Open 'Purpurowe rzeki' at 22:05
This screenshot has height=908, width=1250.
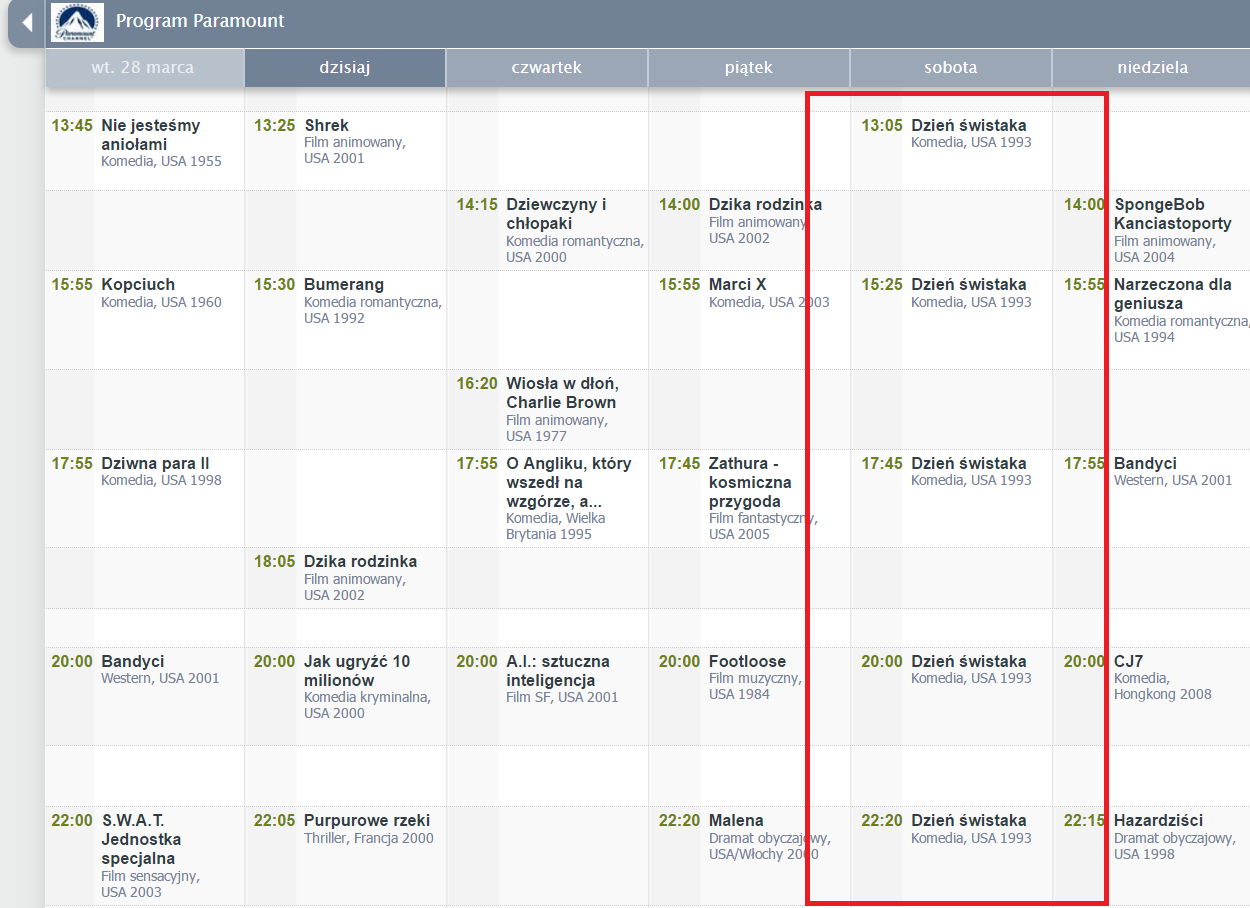pos(368,820)
